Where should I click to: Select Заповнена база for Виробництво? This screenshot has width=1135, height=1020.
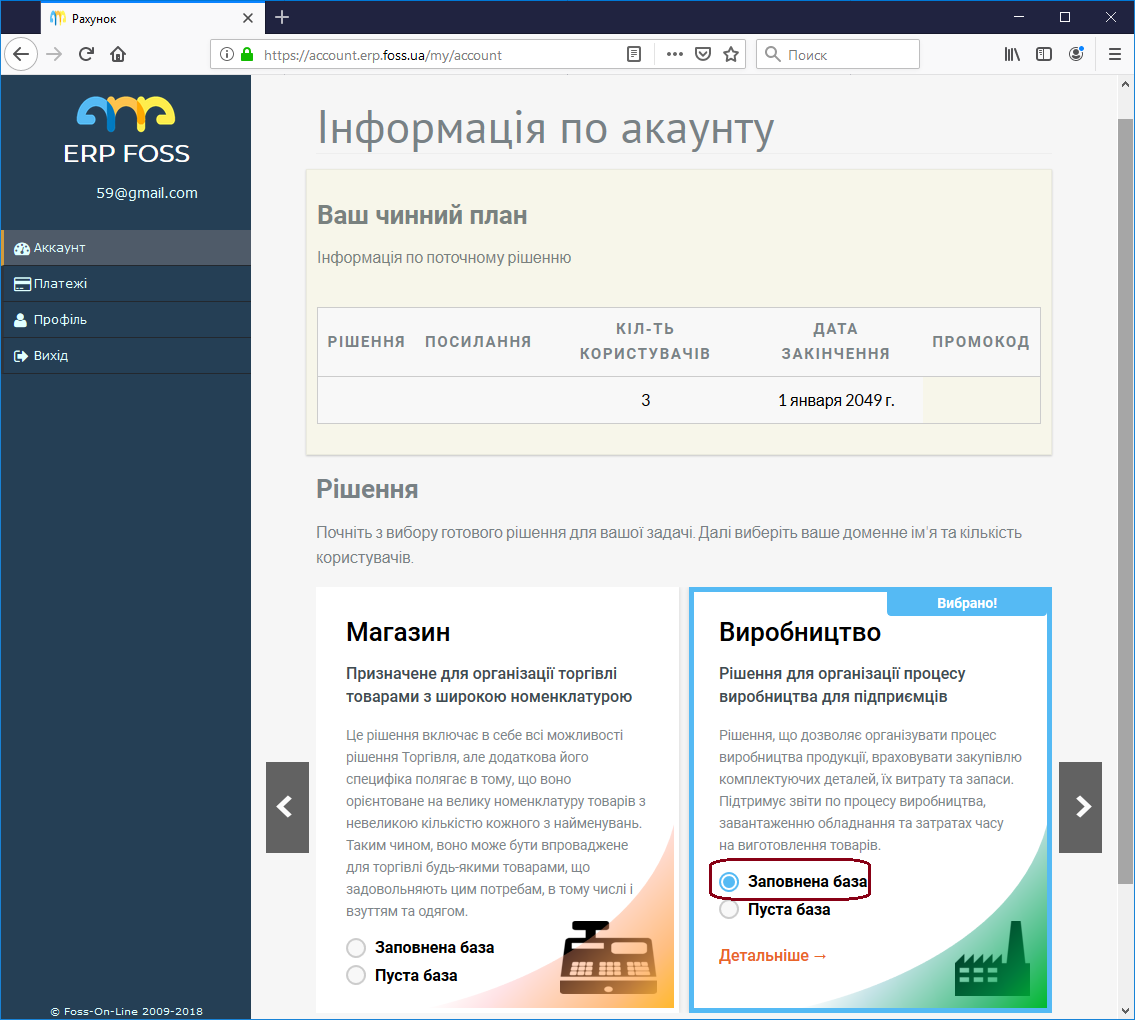729,882
